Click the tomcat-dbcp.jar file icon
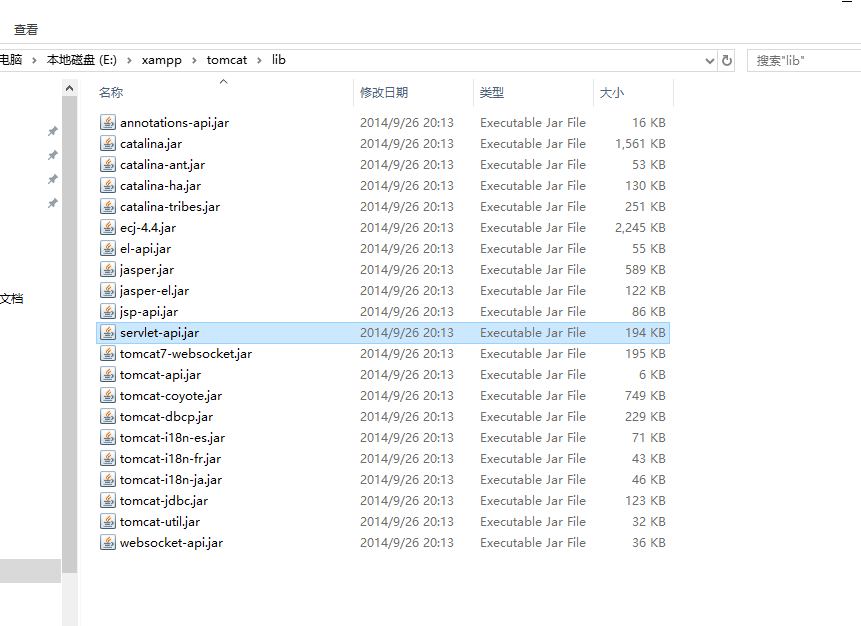This screenshot has width=861, height=626. pos(108,416)
